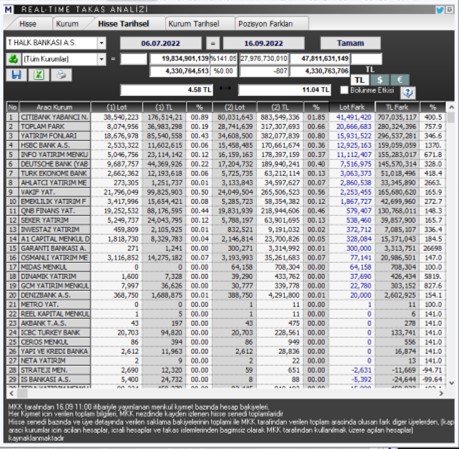This screenshot has width=459, height=449.
Task: Select the INFO YATIRIM MENKUL row
Action: point(226,155)
